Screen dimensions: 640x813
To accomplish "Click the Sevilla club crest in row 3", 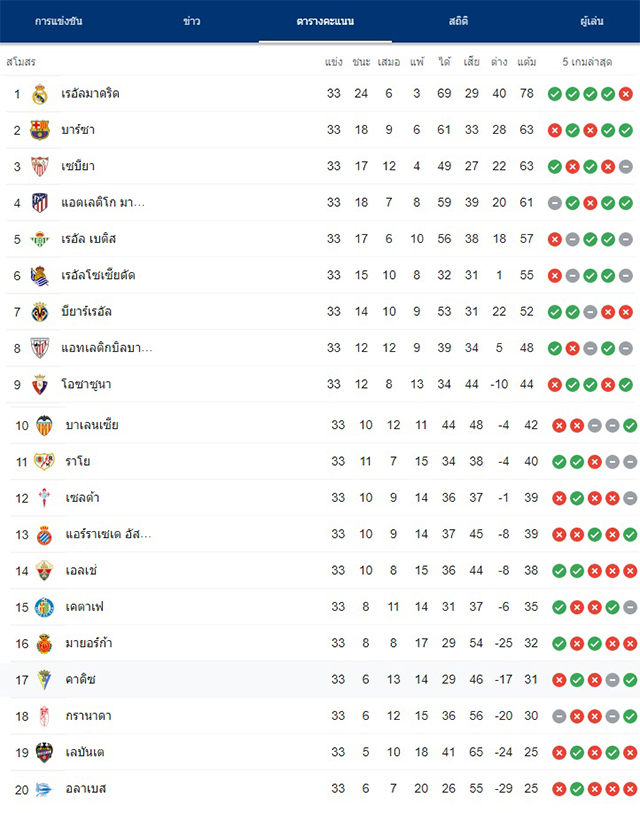I will tap(40, 166).
